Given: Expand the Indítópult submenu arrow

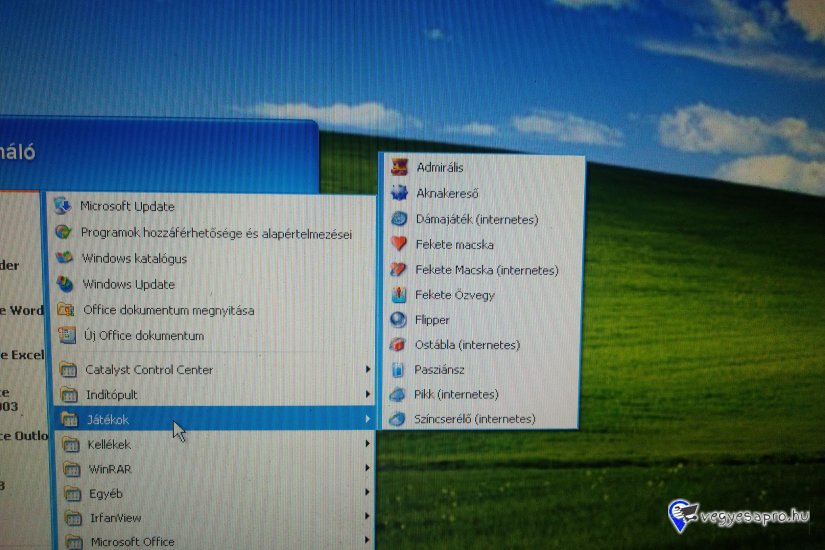Looking at the screenshot, I should point(368,394).
